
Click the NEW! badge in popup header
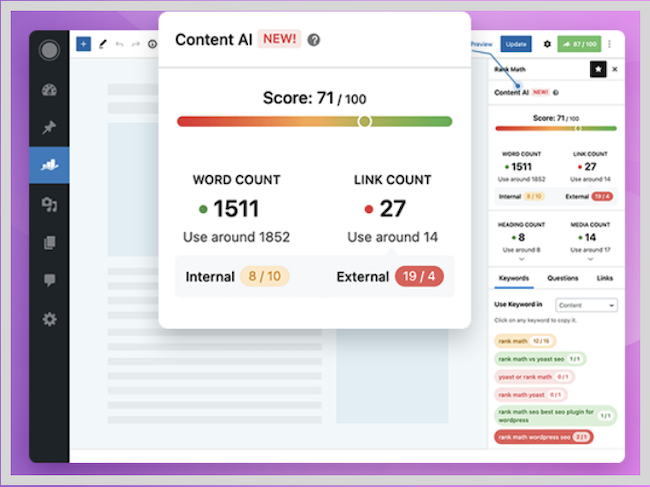(279, 39)
